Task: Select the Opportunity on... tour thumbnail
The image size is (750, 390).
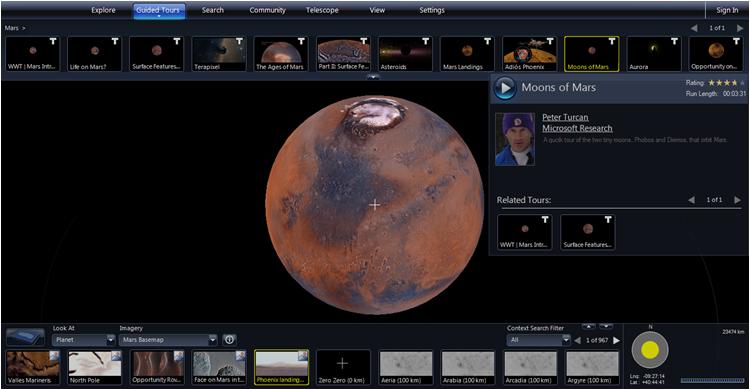Action: point(716,54)
